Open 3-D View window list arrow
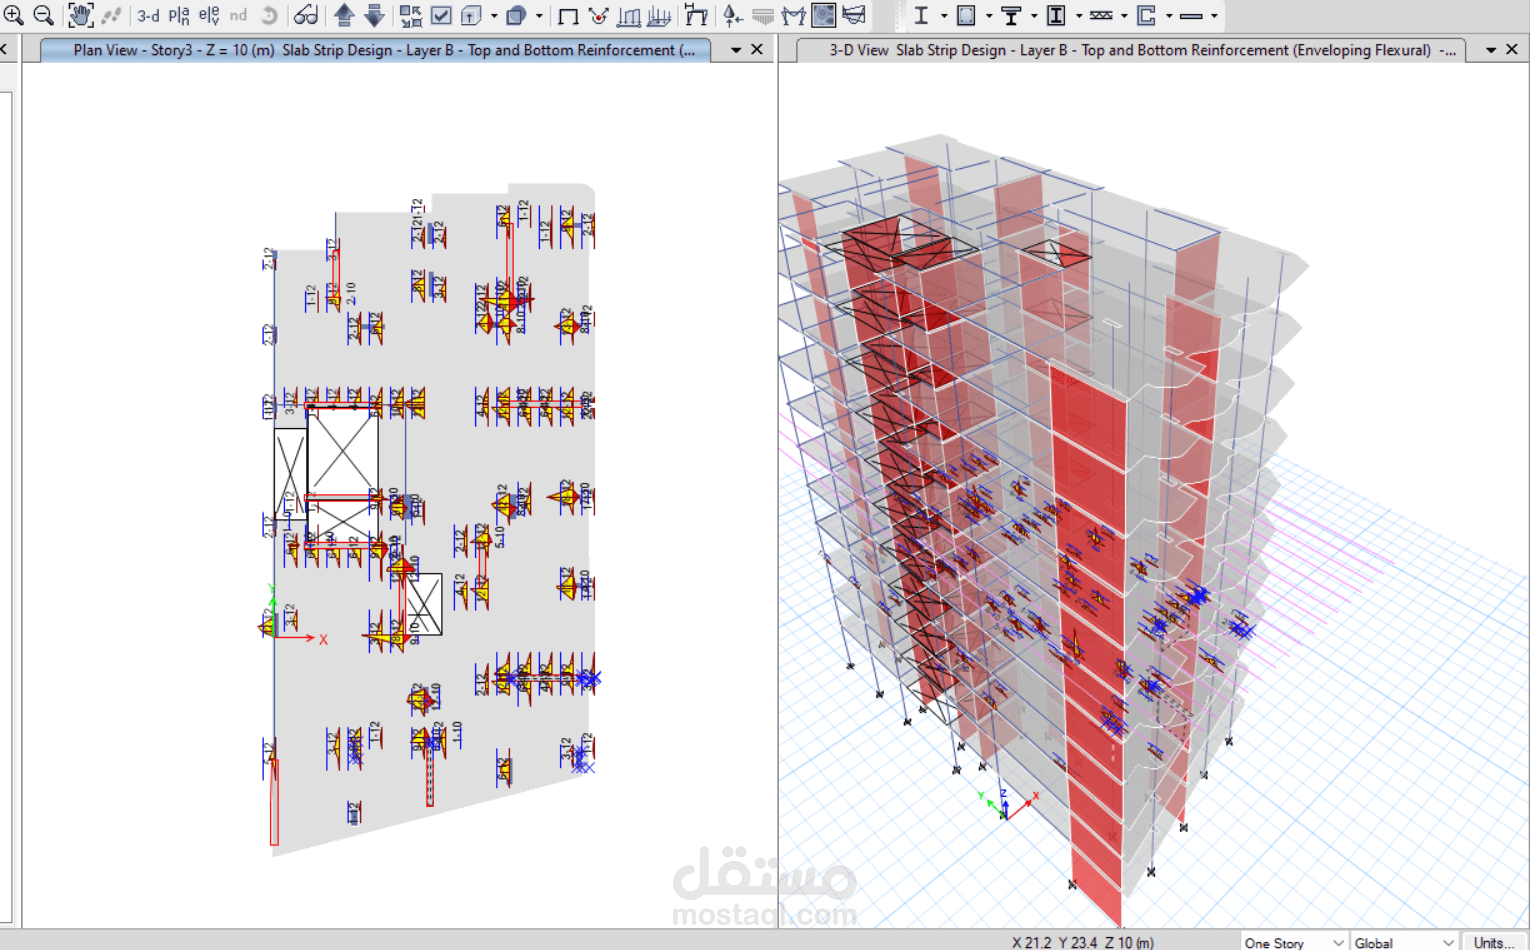1530x950 pixels. [x=1491, y=49]
